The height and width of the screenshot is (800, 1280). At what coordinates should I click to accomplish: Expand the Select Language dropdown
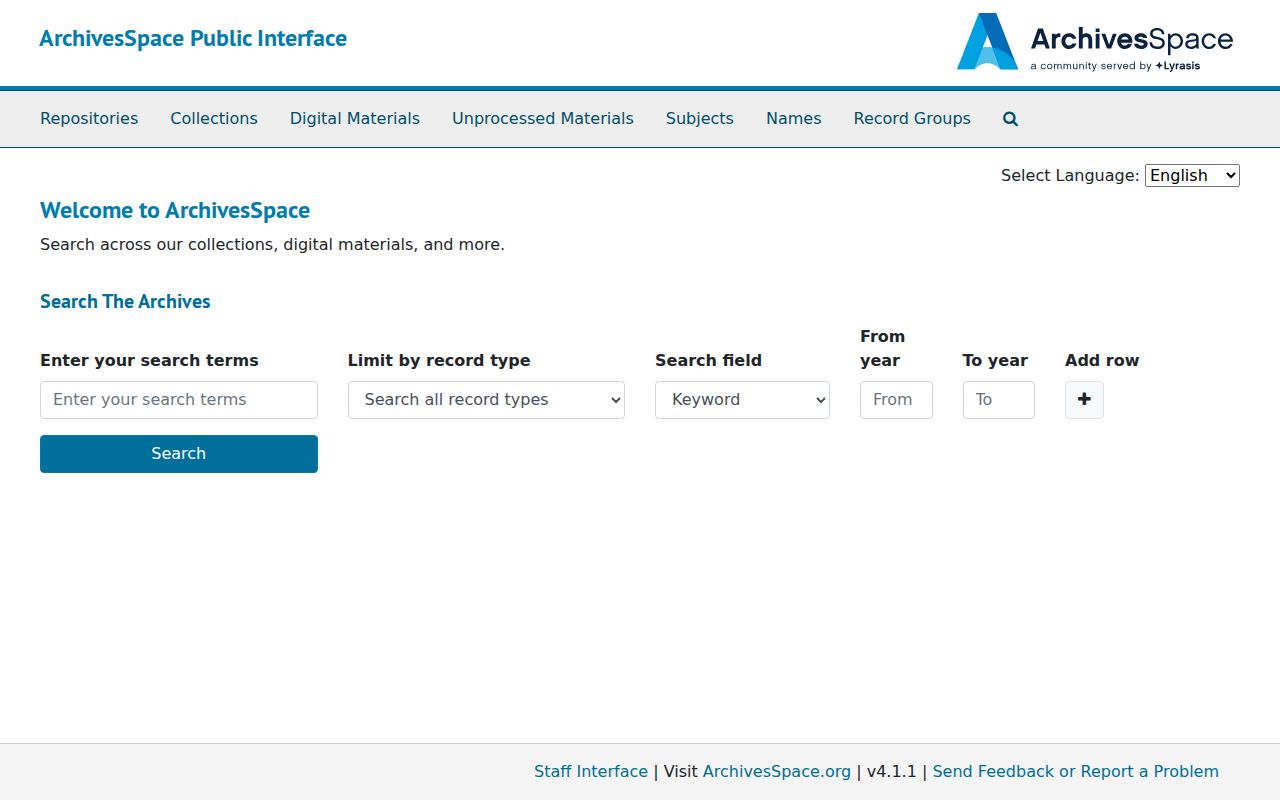1192,175
